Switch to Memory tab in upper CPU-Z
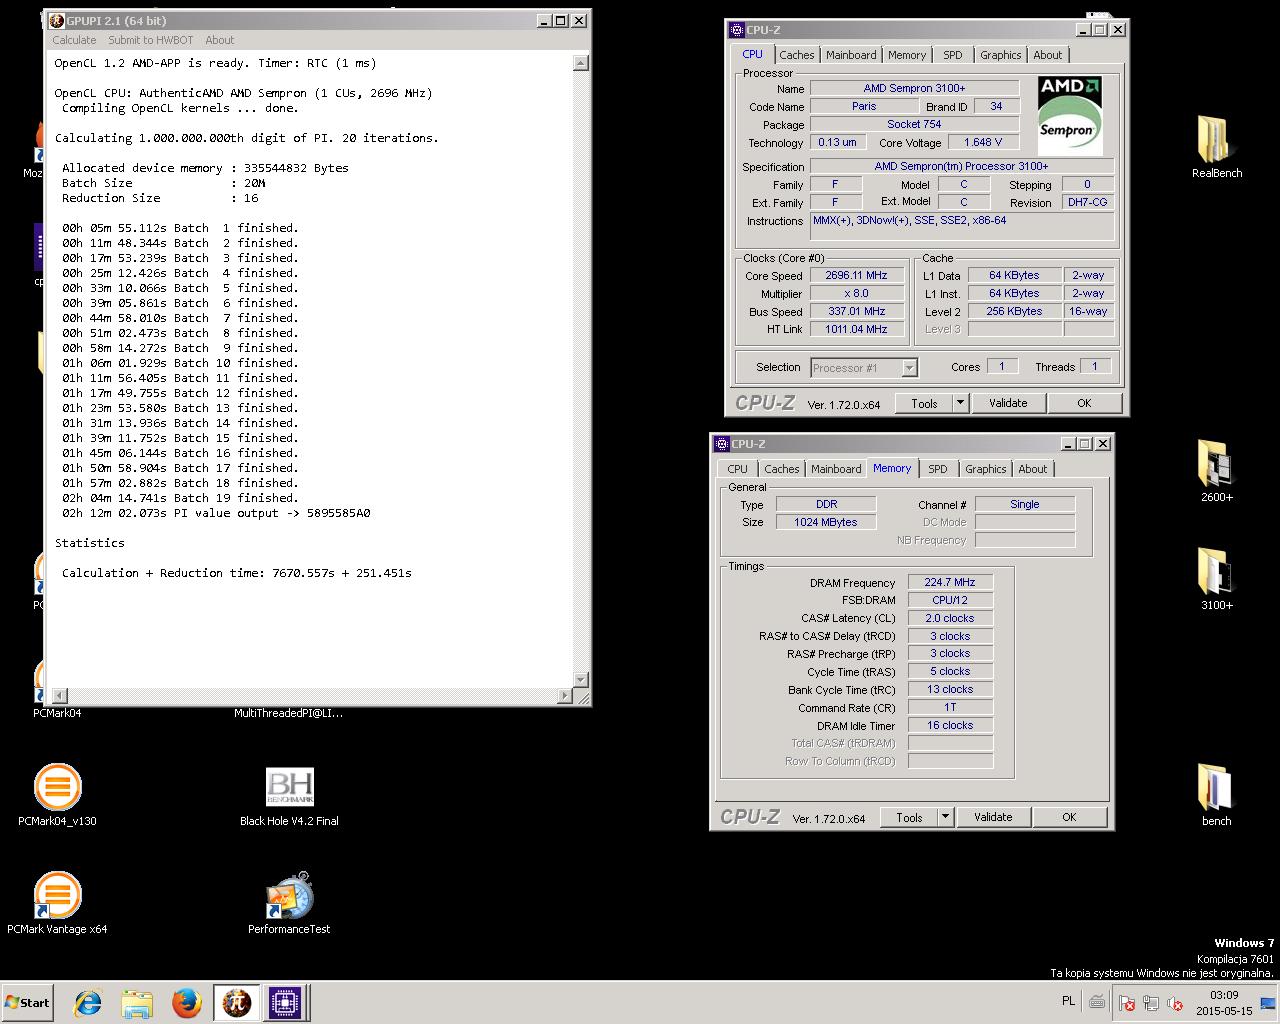The image size is (1280, 1024). coord(907,55)
